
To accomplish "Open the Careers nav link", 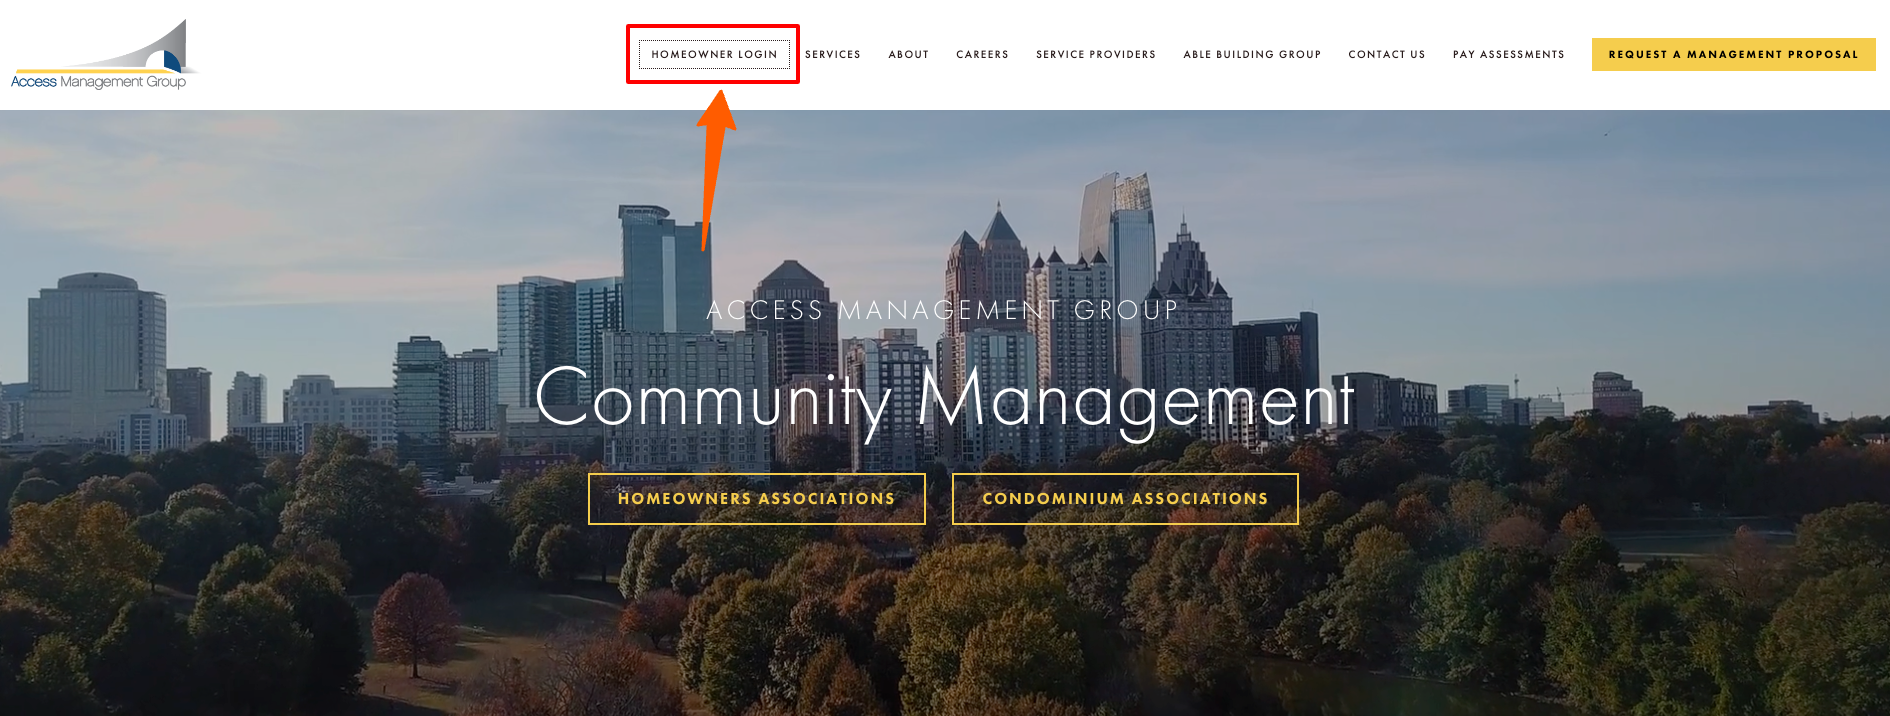I will click(982, 54).
